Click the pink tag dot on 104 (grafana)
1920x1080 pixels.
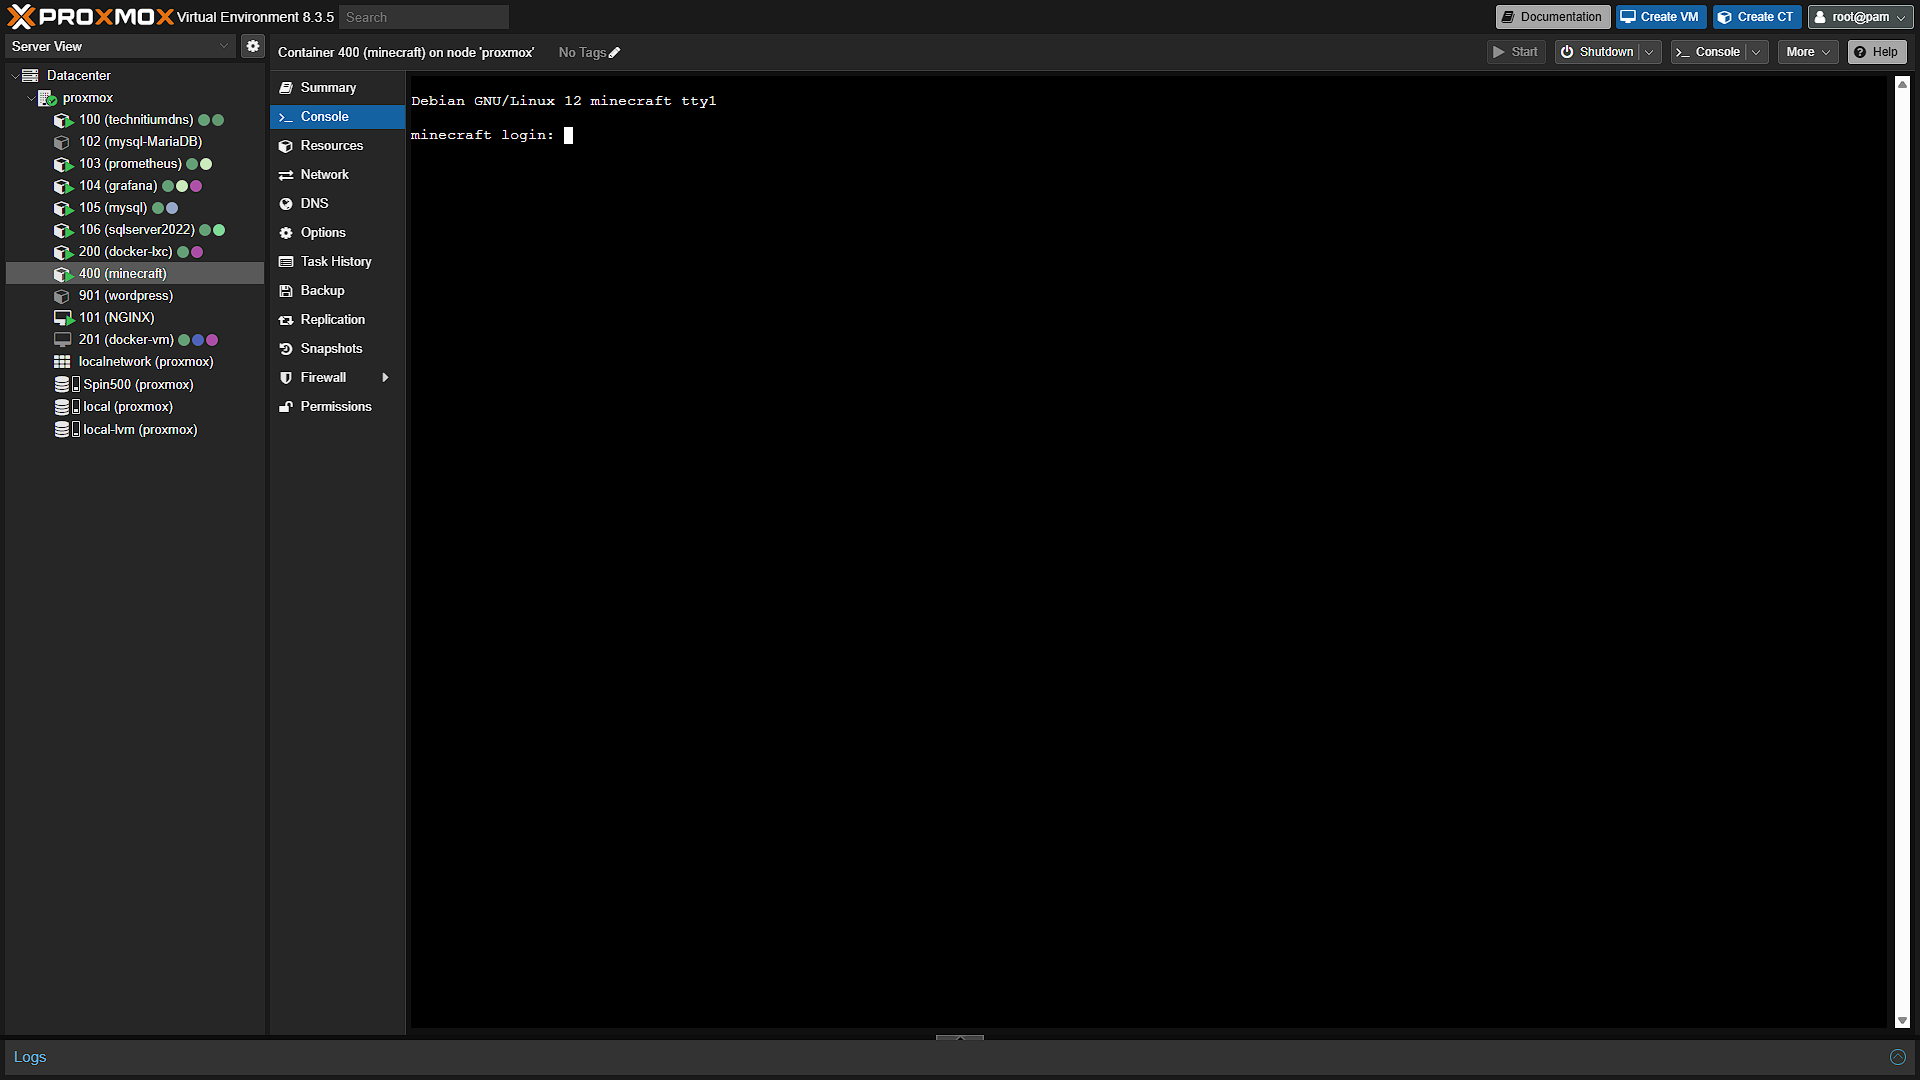(x=197, y=186)
